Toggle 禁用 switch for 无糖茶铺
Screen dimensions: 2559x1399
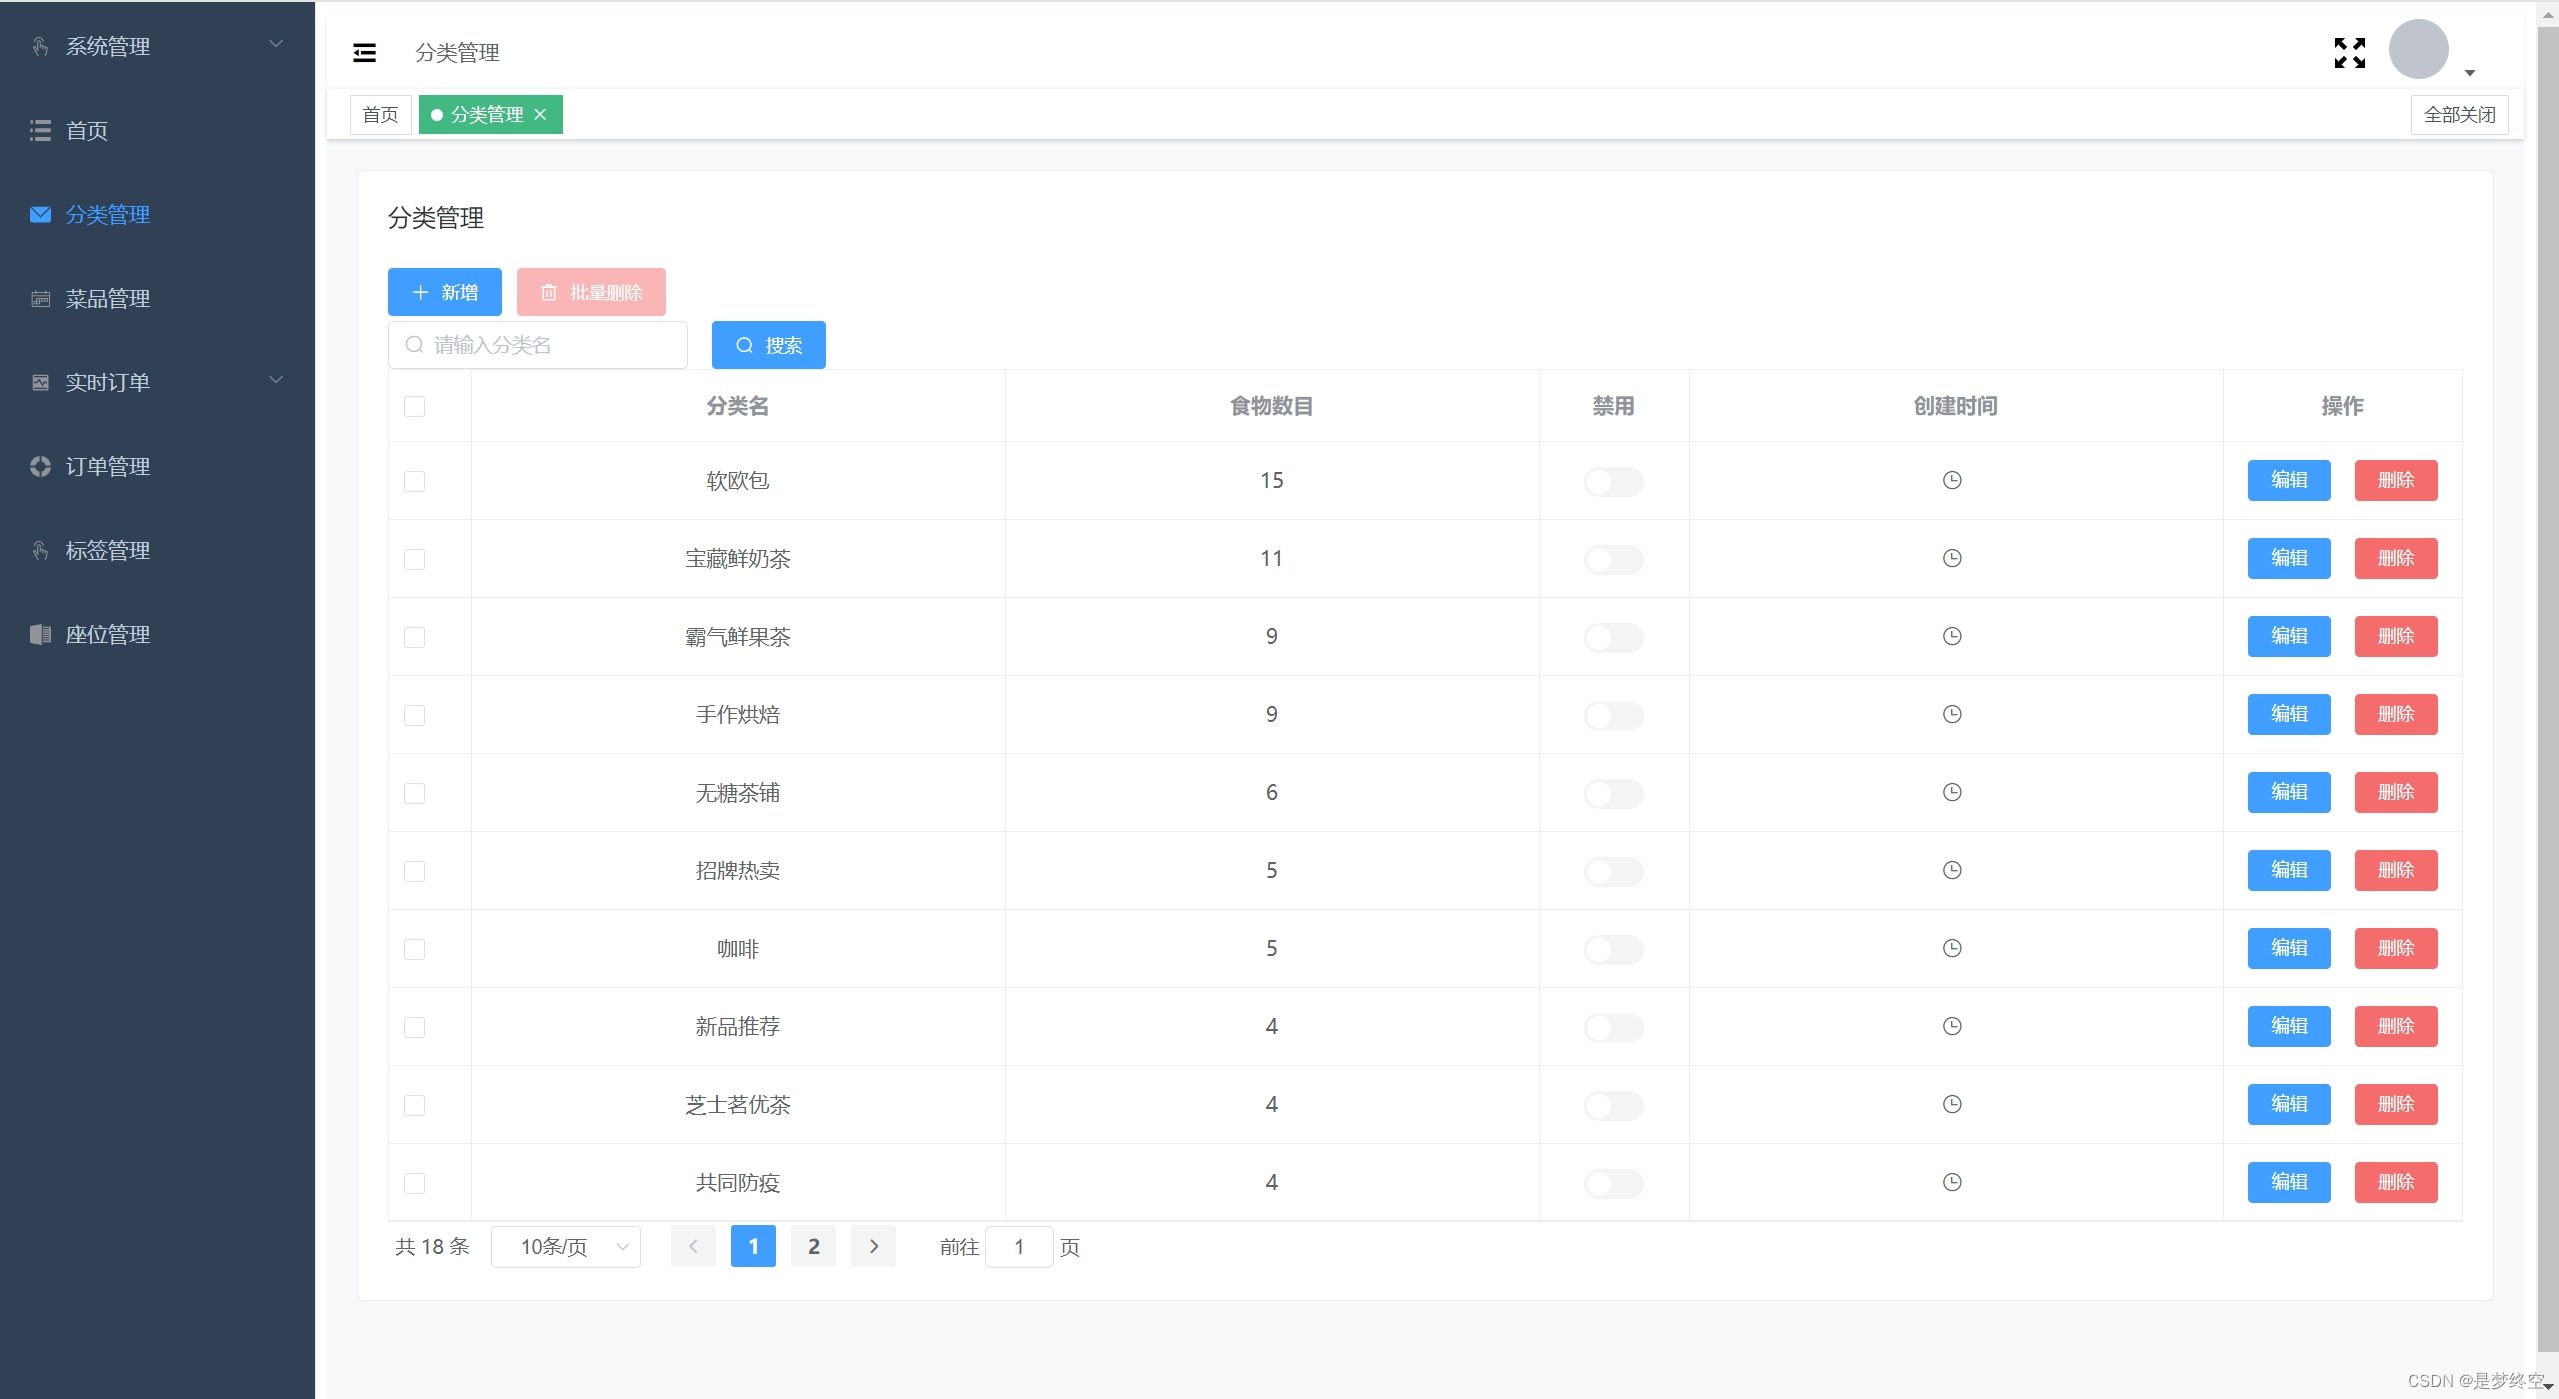tap(1613, 793)
